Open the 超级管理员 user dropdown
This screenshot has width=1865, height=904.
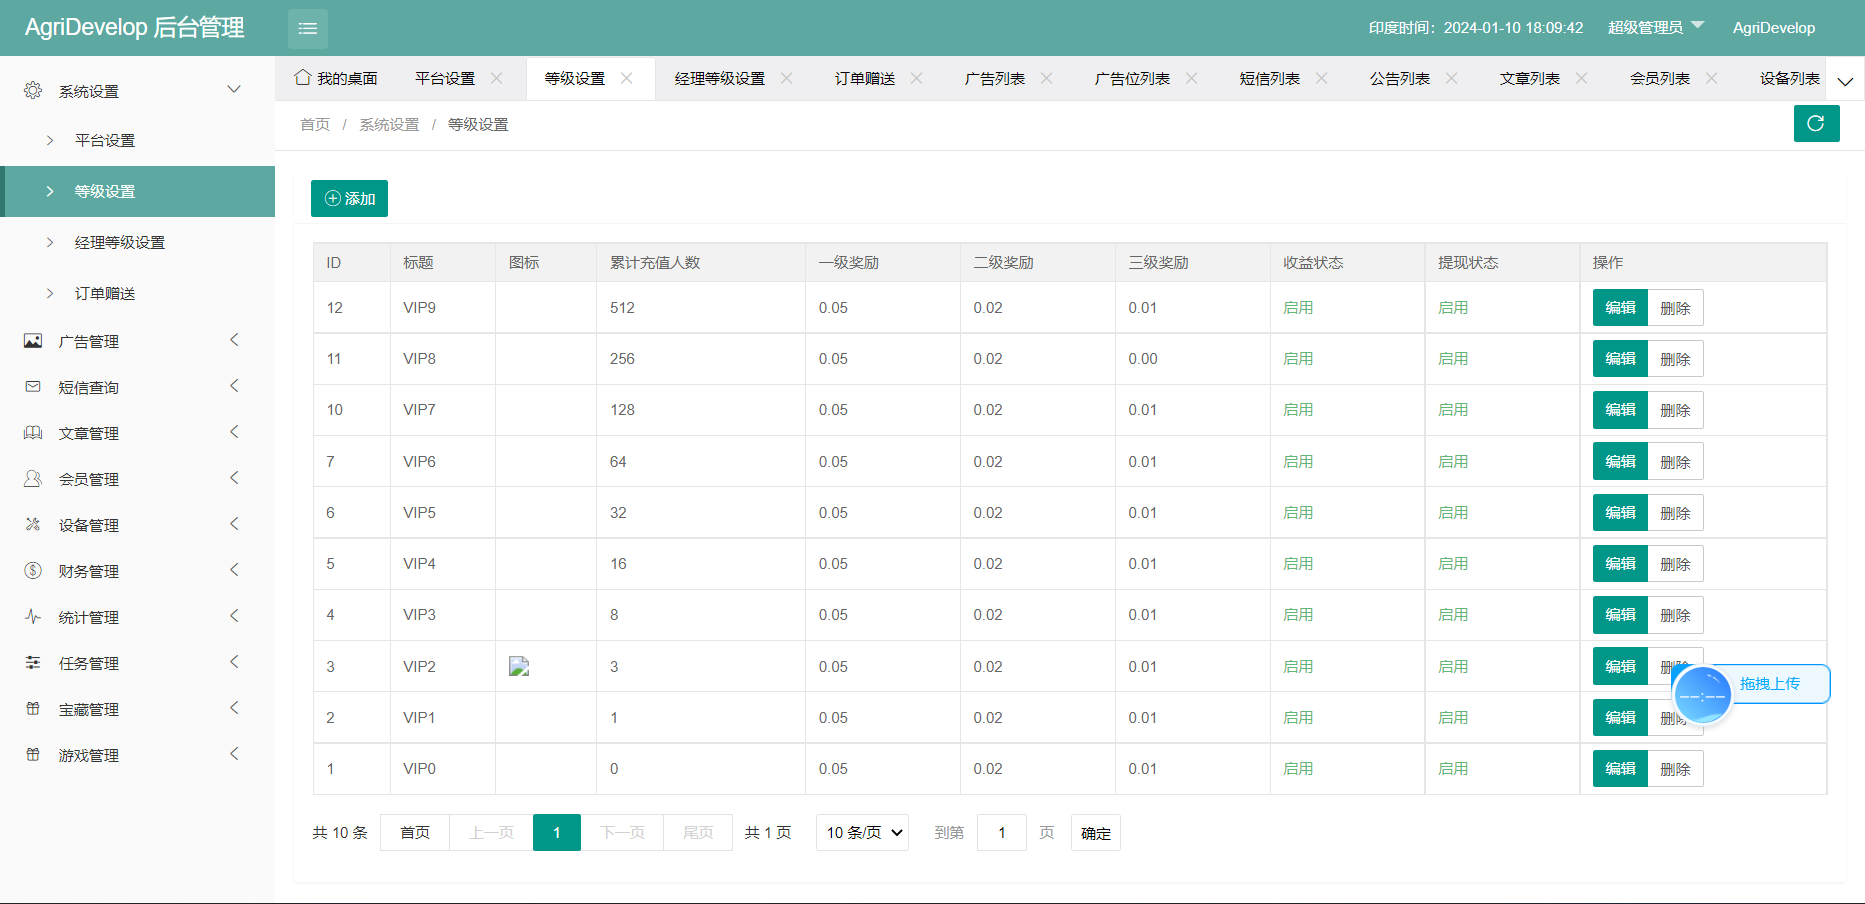tap(1655, 27)
